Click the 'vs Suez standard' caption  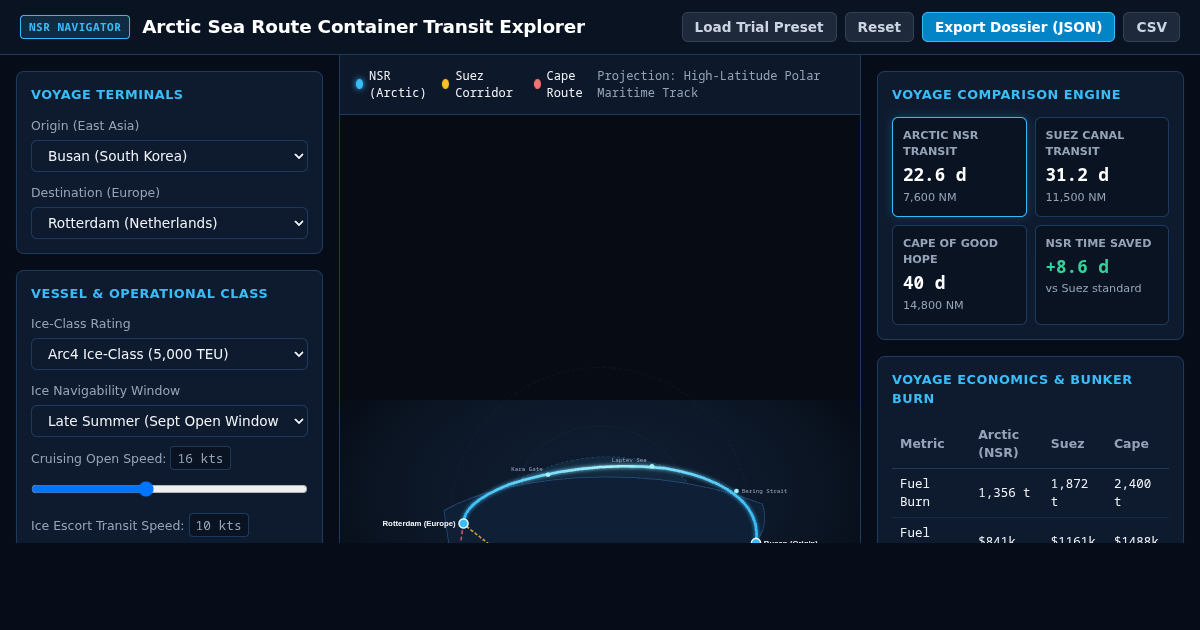[1093, 288]
